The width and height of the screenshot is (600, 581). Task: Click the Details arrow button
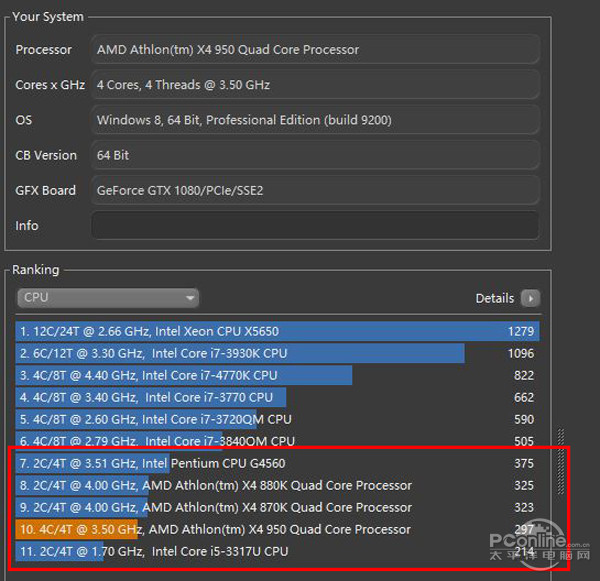530,298
